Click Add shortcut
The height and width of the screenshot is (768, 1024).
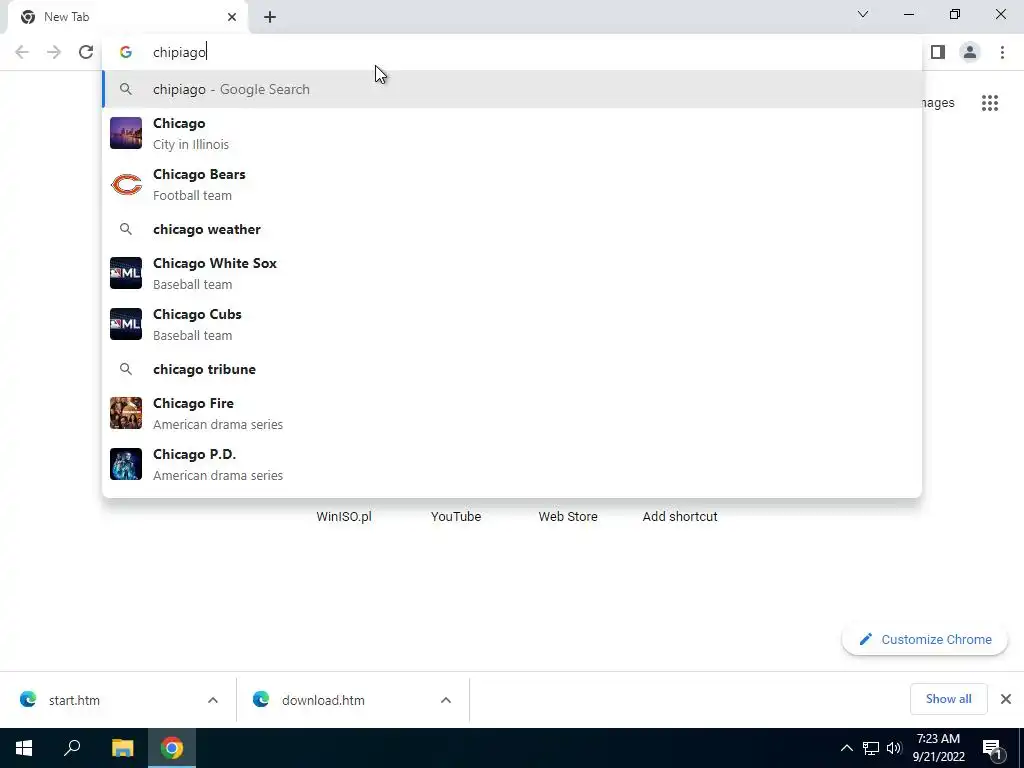(x=680, y=517)
